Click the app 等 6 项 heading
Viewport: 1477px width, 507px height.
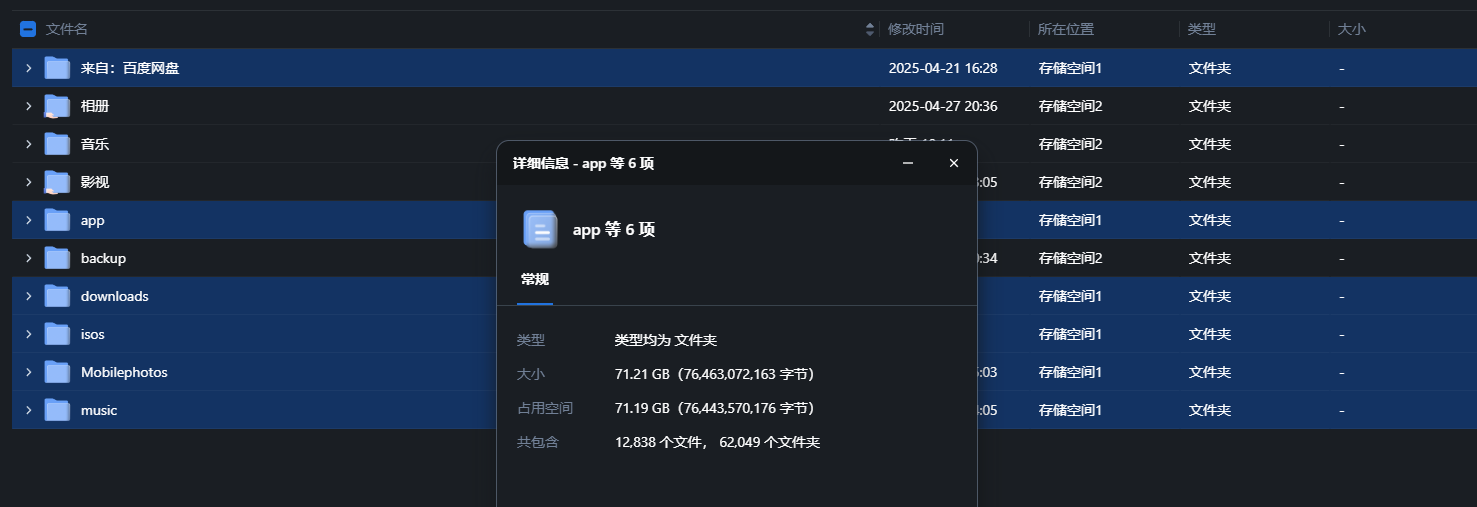click(x=614, y=229)
